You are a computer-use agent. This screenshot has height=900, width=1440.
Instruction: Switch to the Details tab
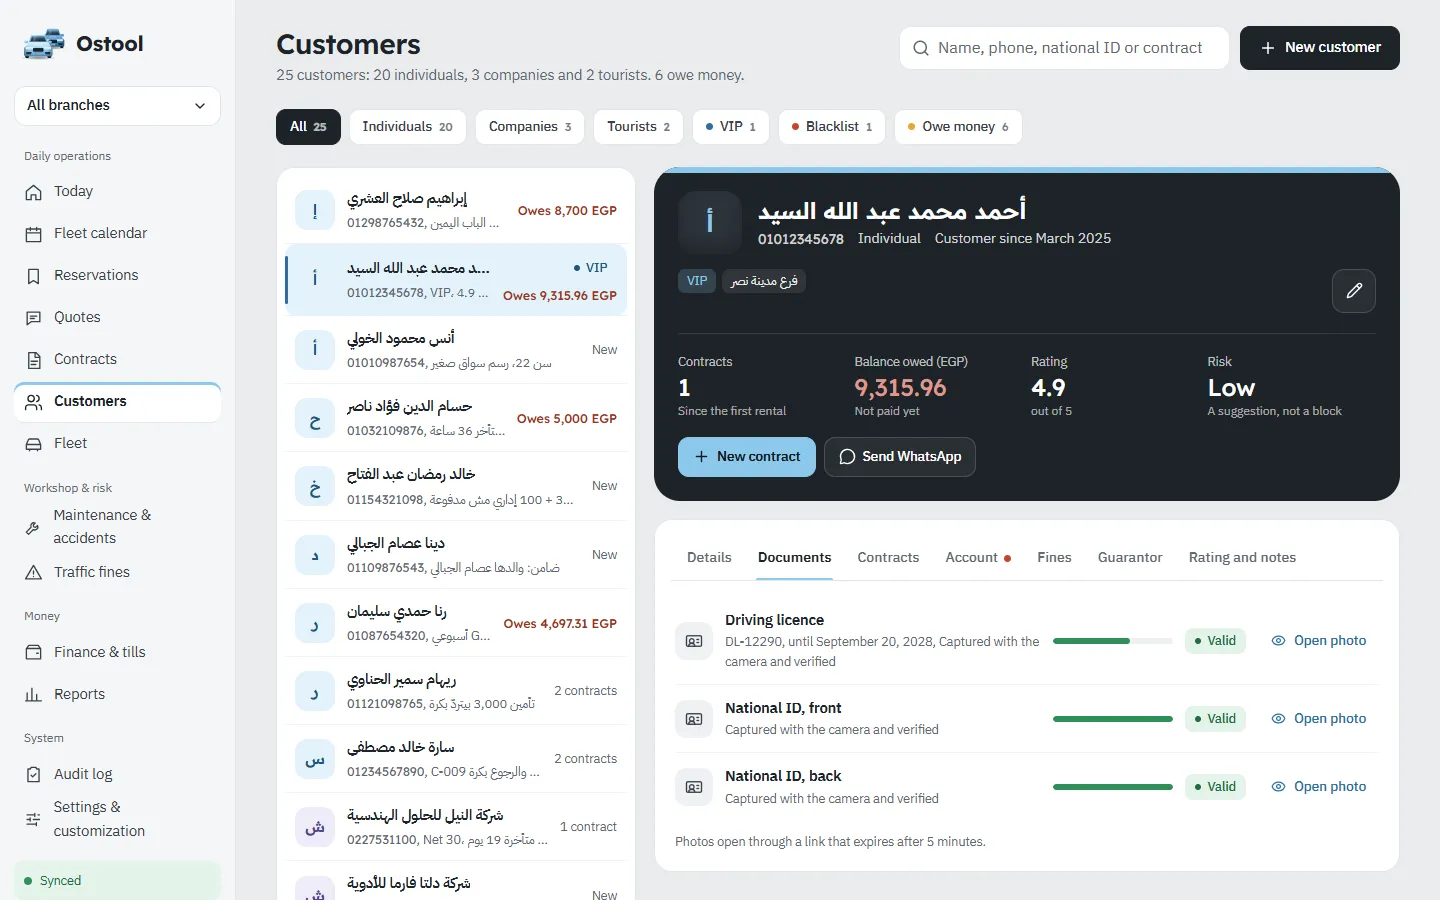coord(709,558)
